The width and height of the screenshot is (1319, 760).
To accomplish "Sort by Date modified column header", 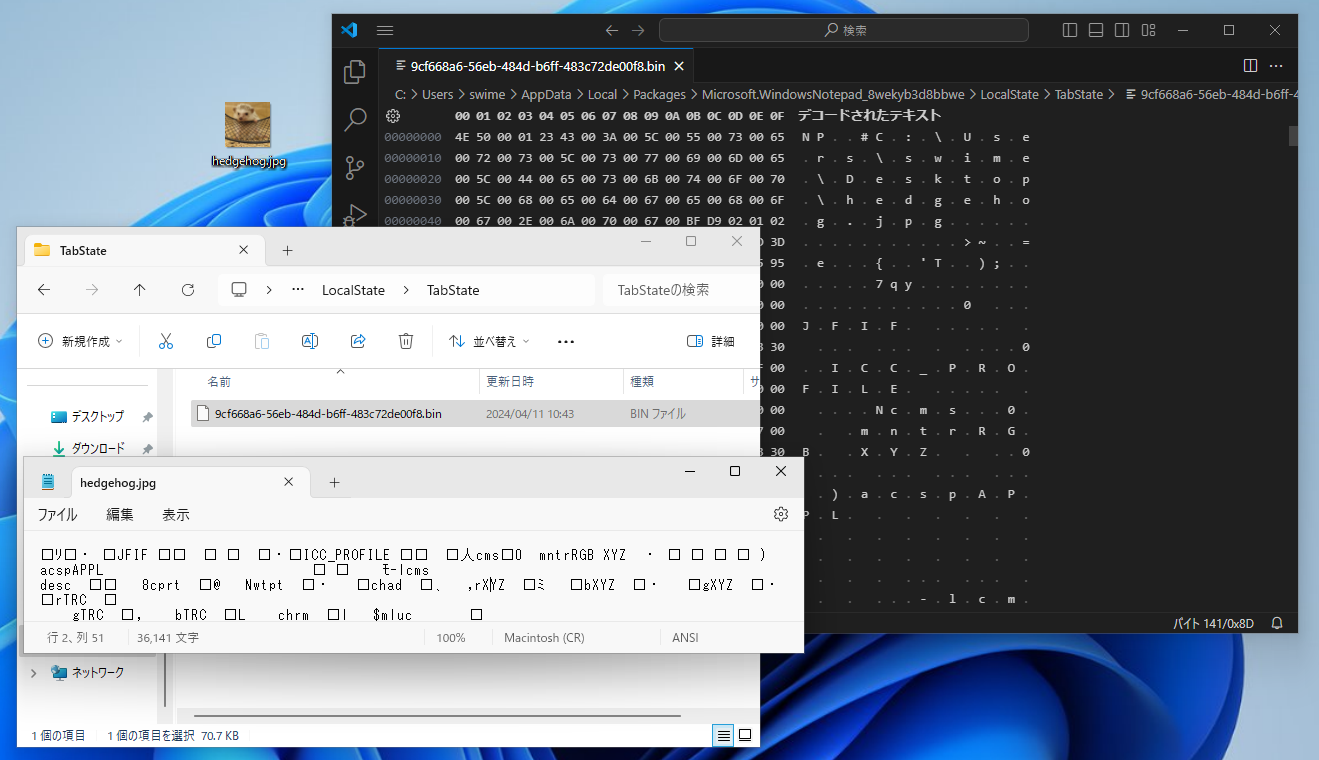I will coord(551,382).
